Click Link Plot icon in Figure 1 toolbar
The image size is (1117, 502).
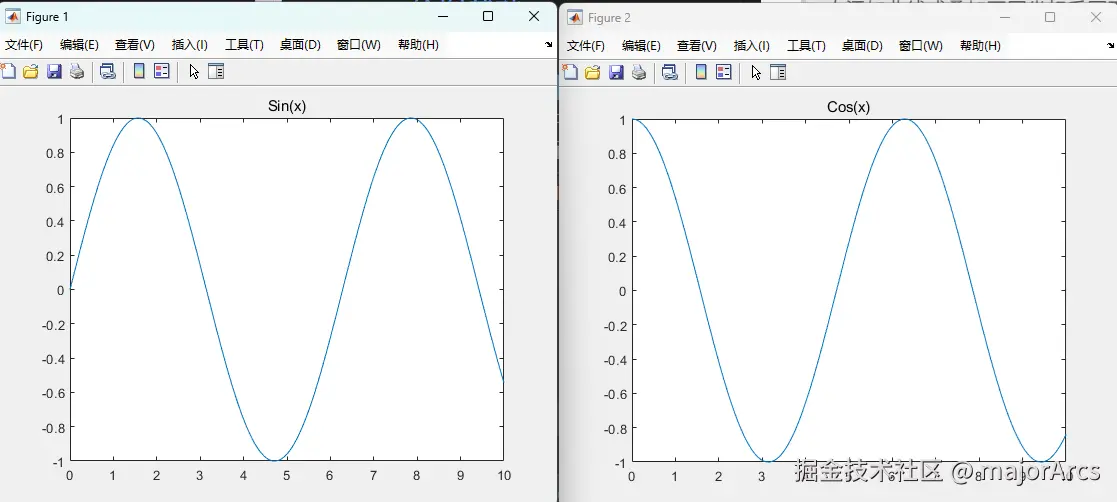pos(108,71)
